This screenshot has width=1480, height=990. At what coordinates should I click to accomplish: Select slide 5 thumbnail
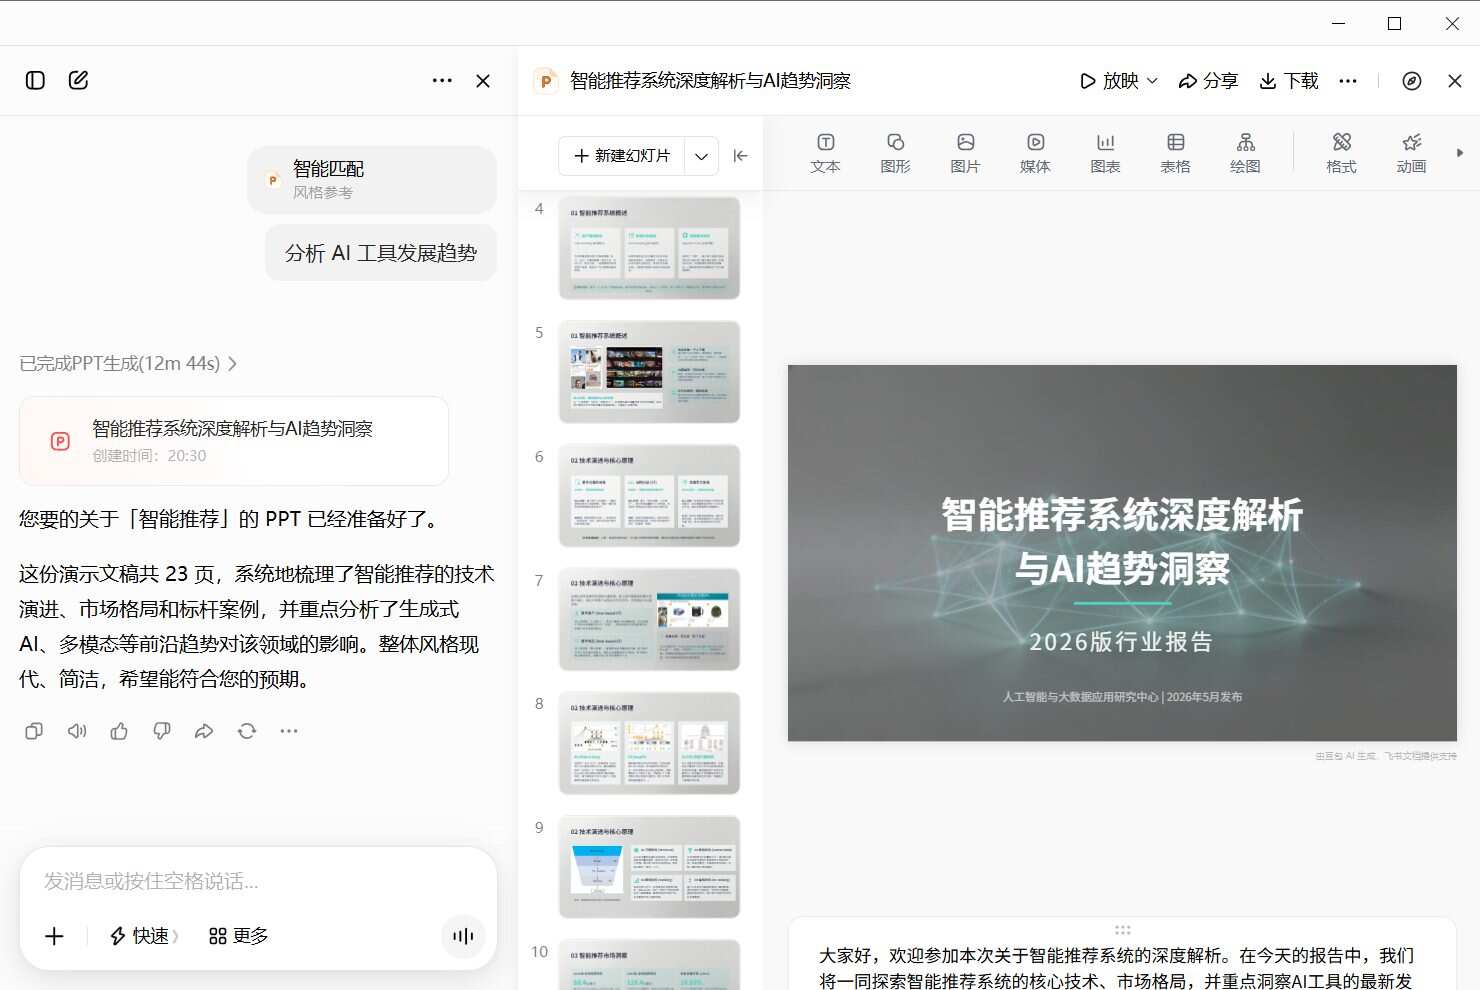point(649,372)
